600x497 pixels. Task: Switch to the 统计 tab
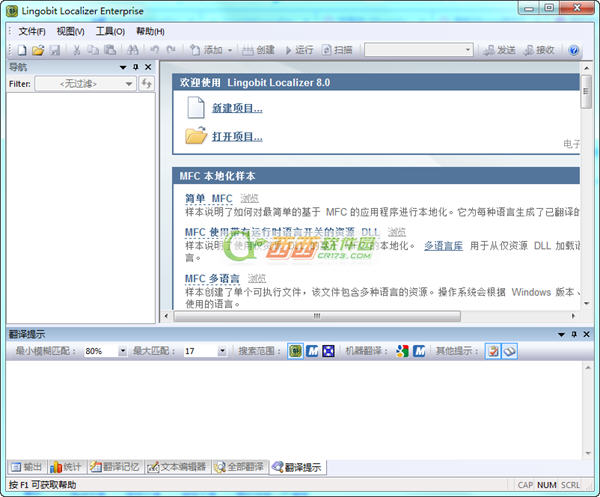(66, 467)
